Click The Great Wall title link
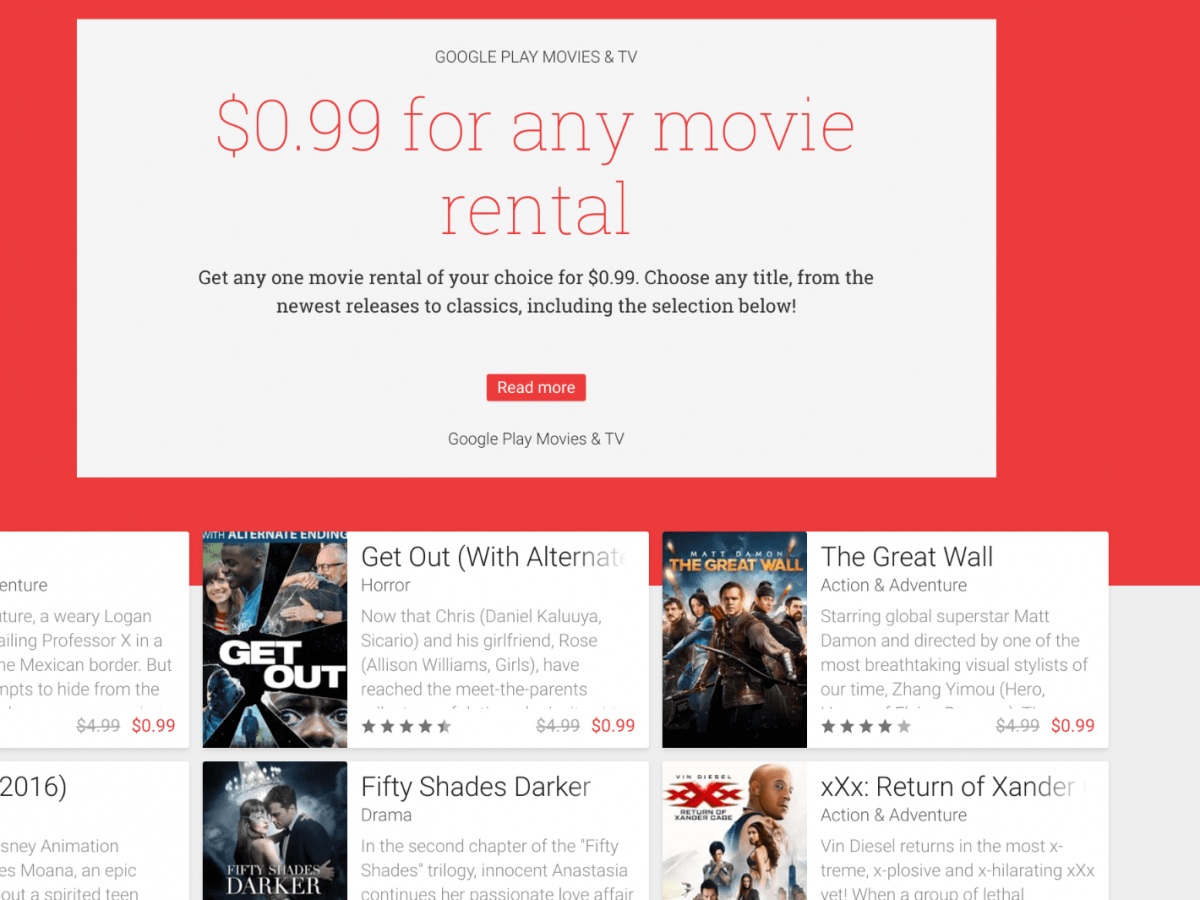The width and height of the screenshot is (1200, 900). [x=907, y=557]
